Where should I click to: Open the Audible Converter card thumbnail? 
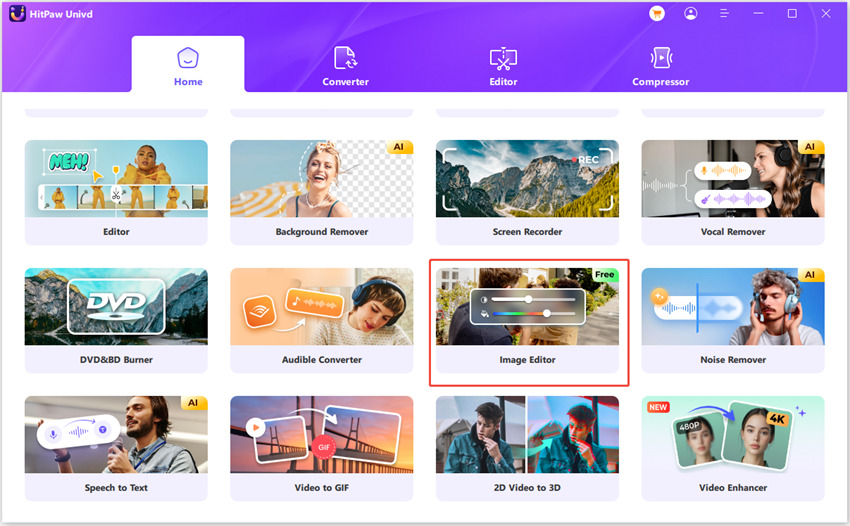321,306
